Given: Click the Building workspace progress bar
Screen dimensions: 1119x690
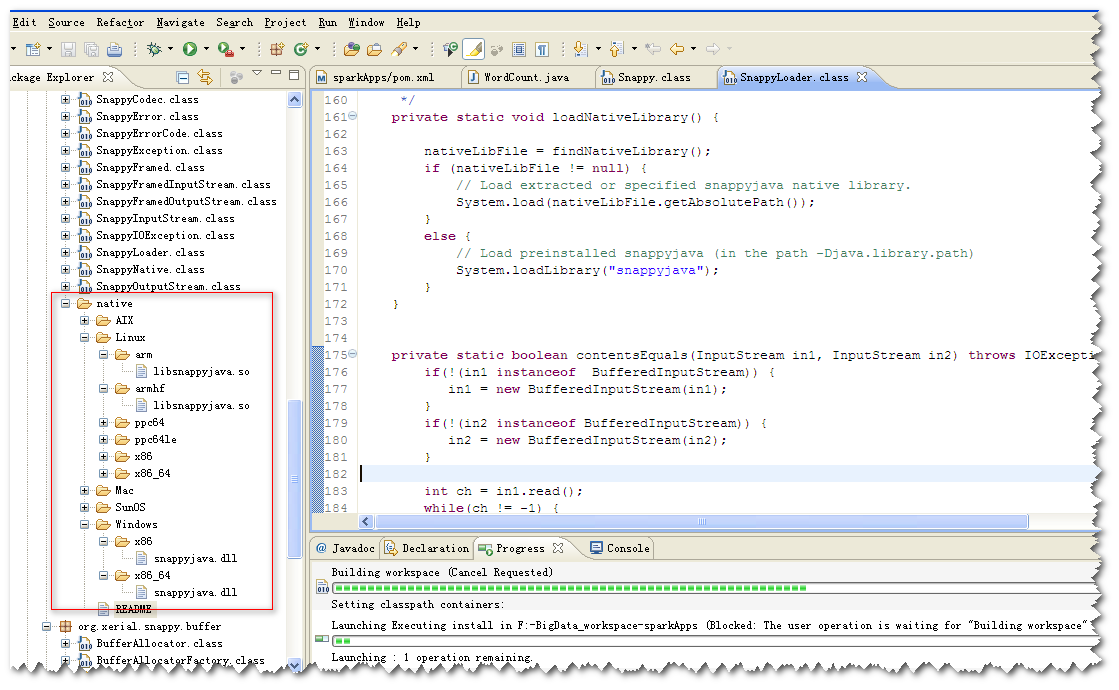Looking at the screenshot, I should (x=570, y=588).
